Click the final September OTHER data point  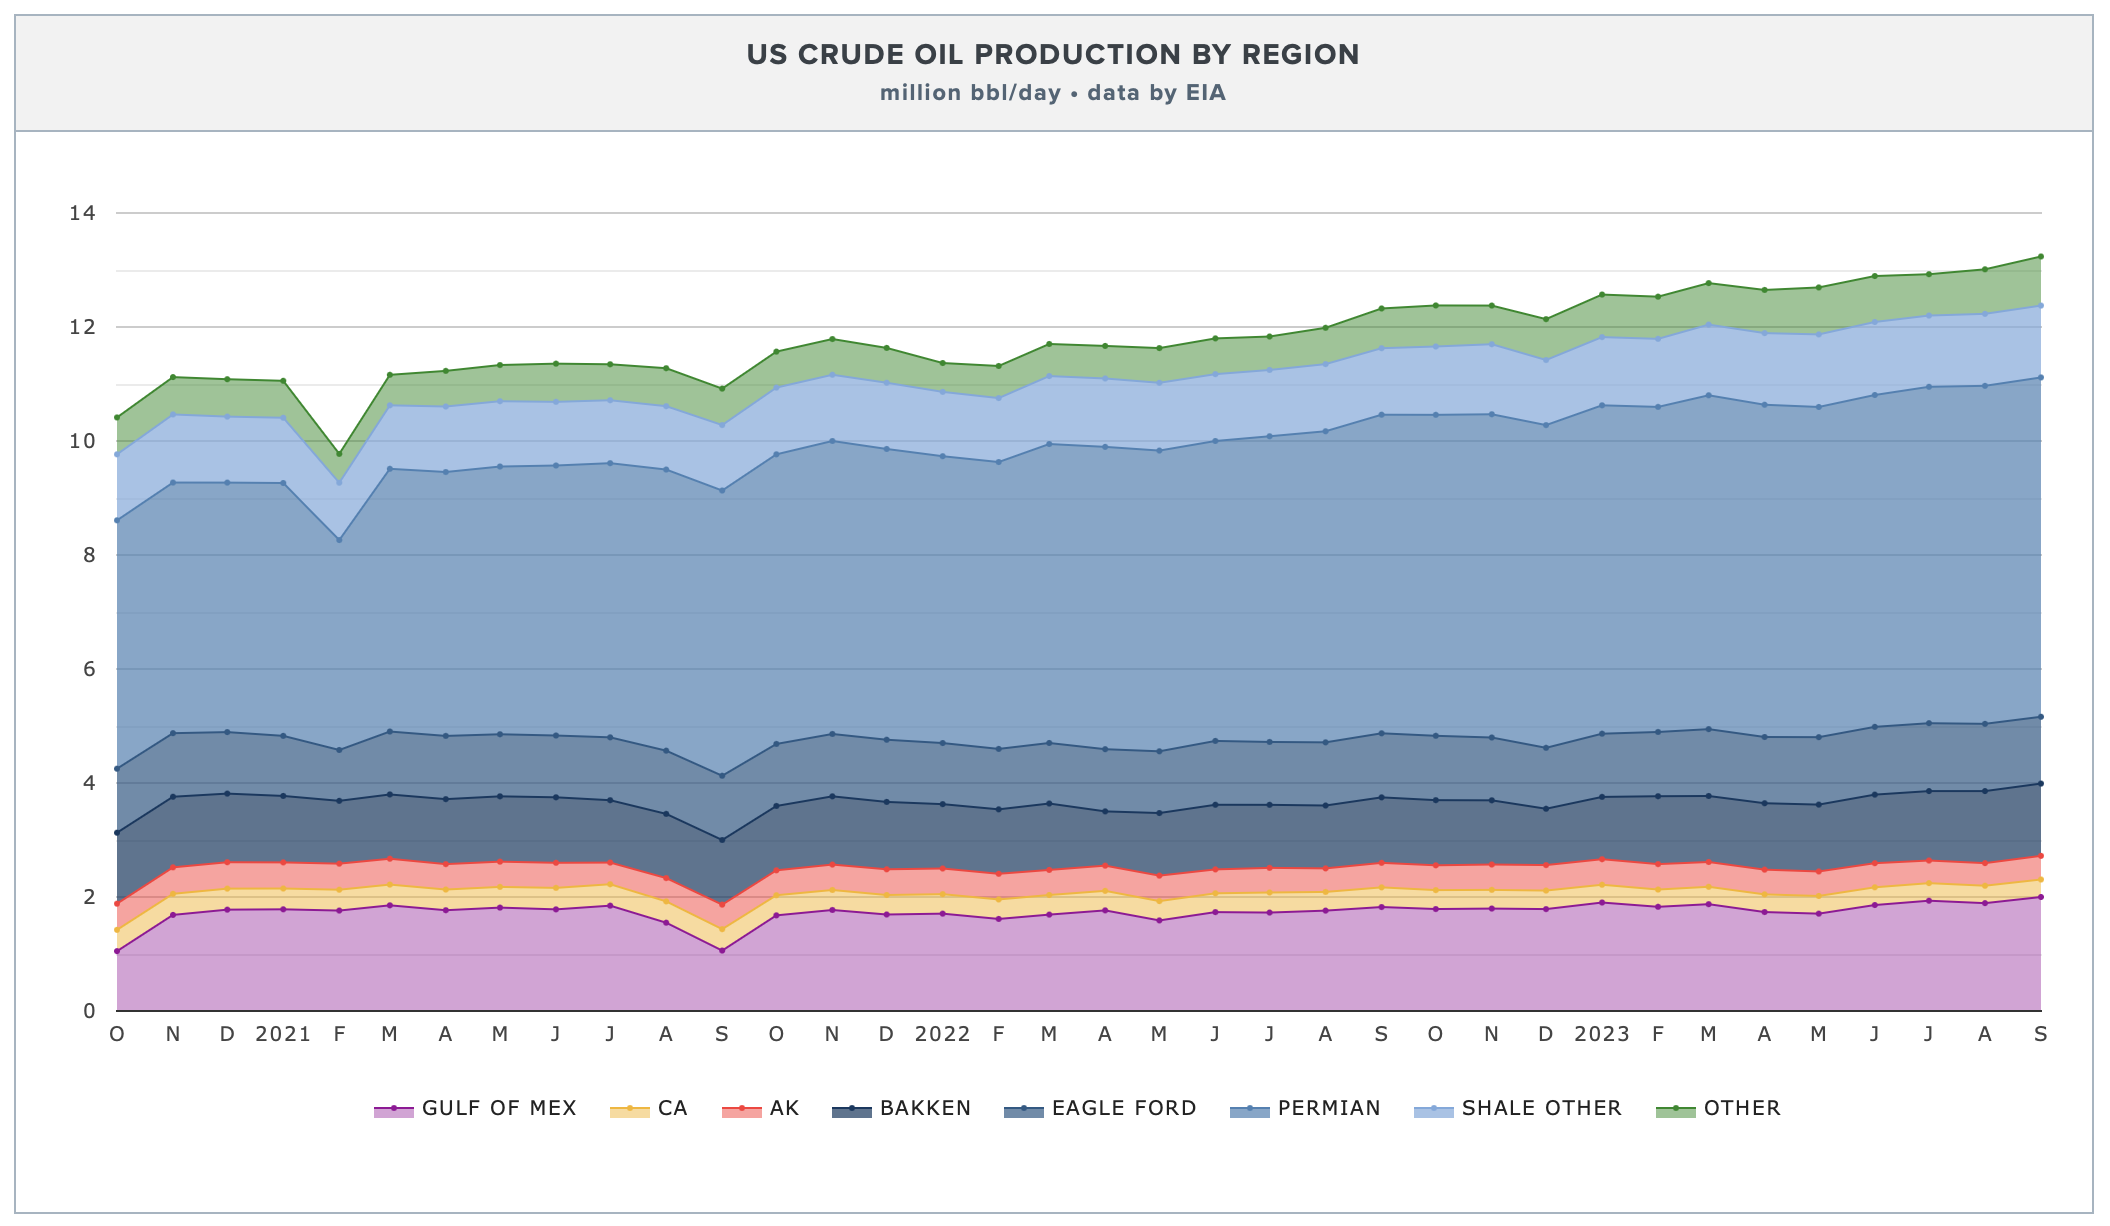[x=2041, y=257]
